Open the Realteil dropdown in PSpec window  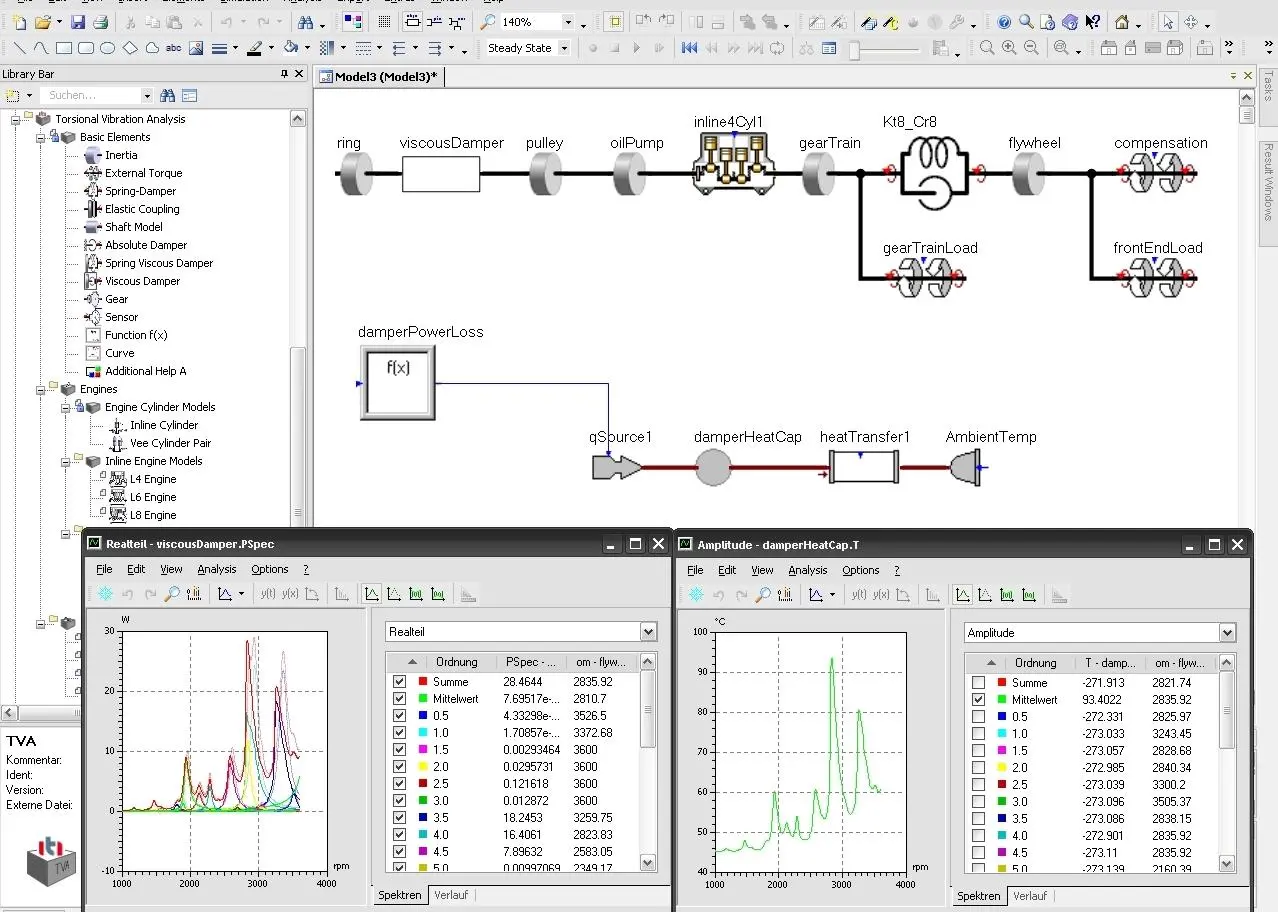[x=648, y=632]
